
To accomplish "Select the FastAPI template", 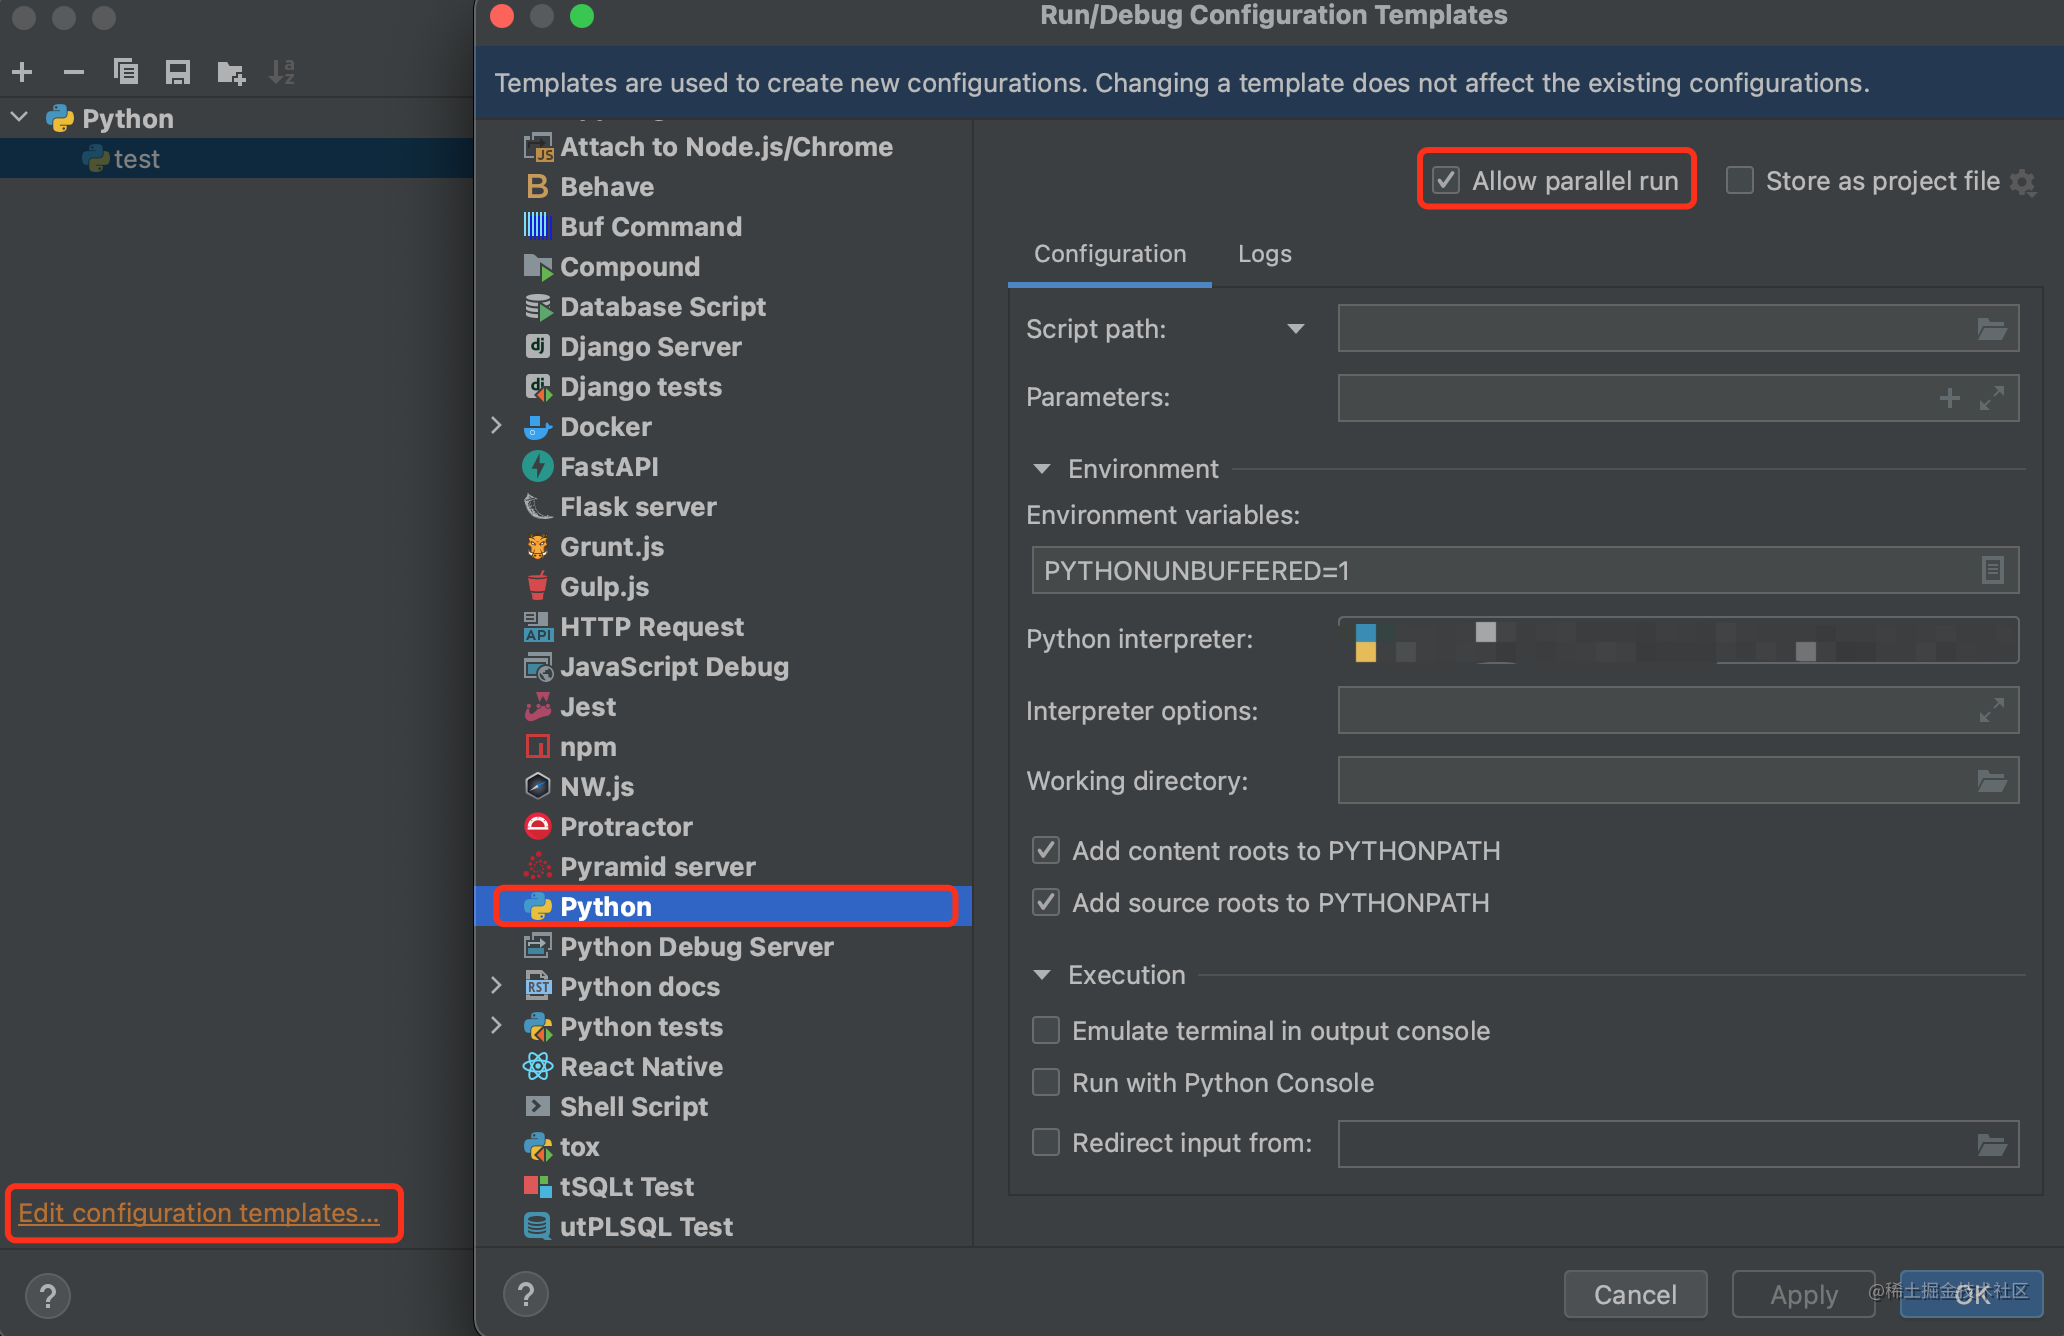I will pyautogui.click(x=610, y=466).
